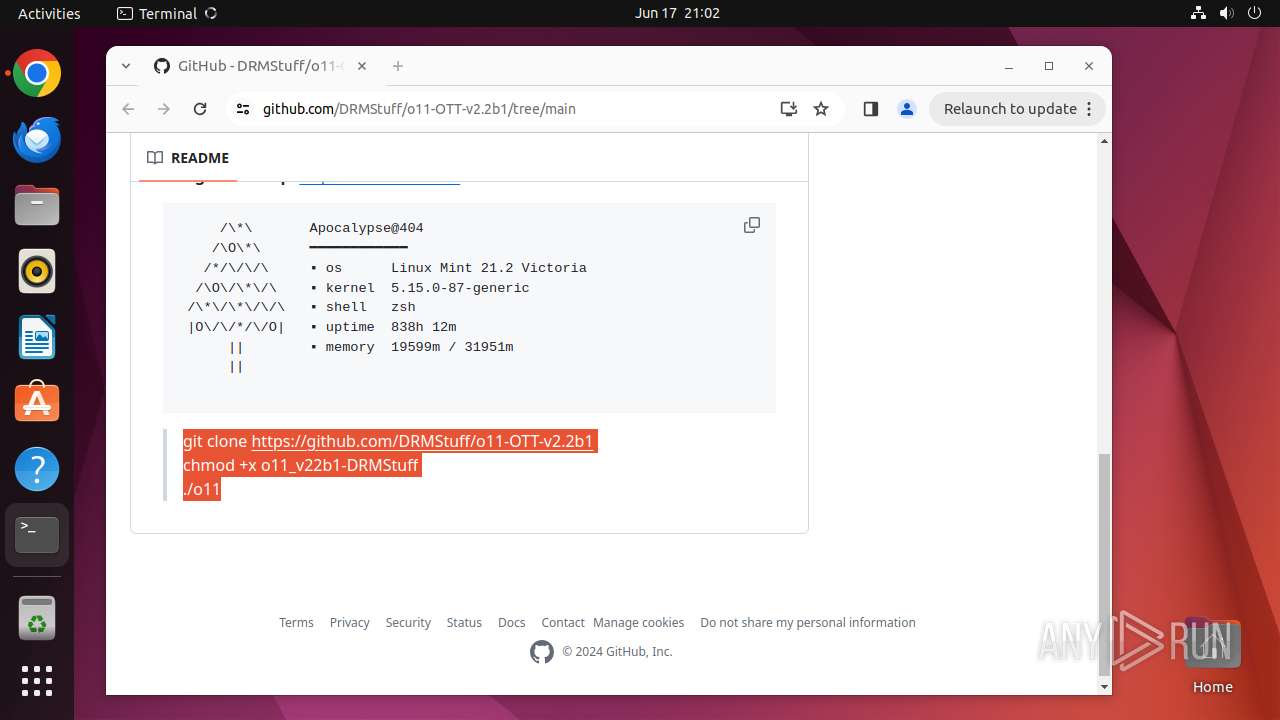Expand the tab search dropdown
1280x720 pixels.
126,66
